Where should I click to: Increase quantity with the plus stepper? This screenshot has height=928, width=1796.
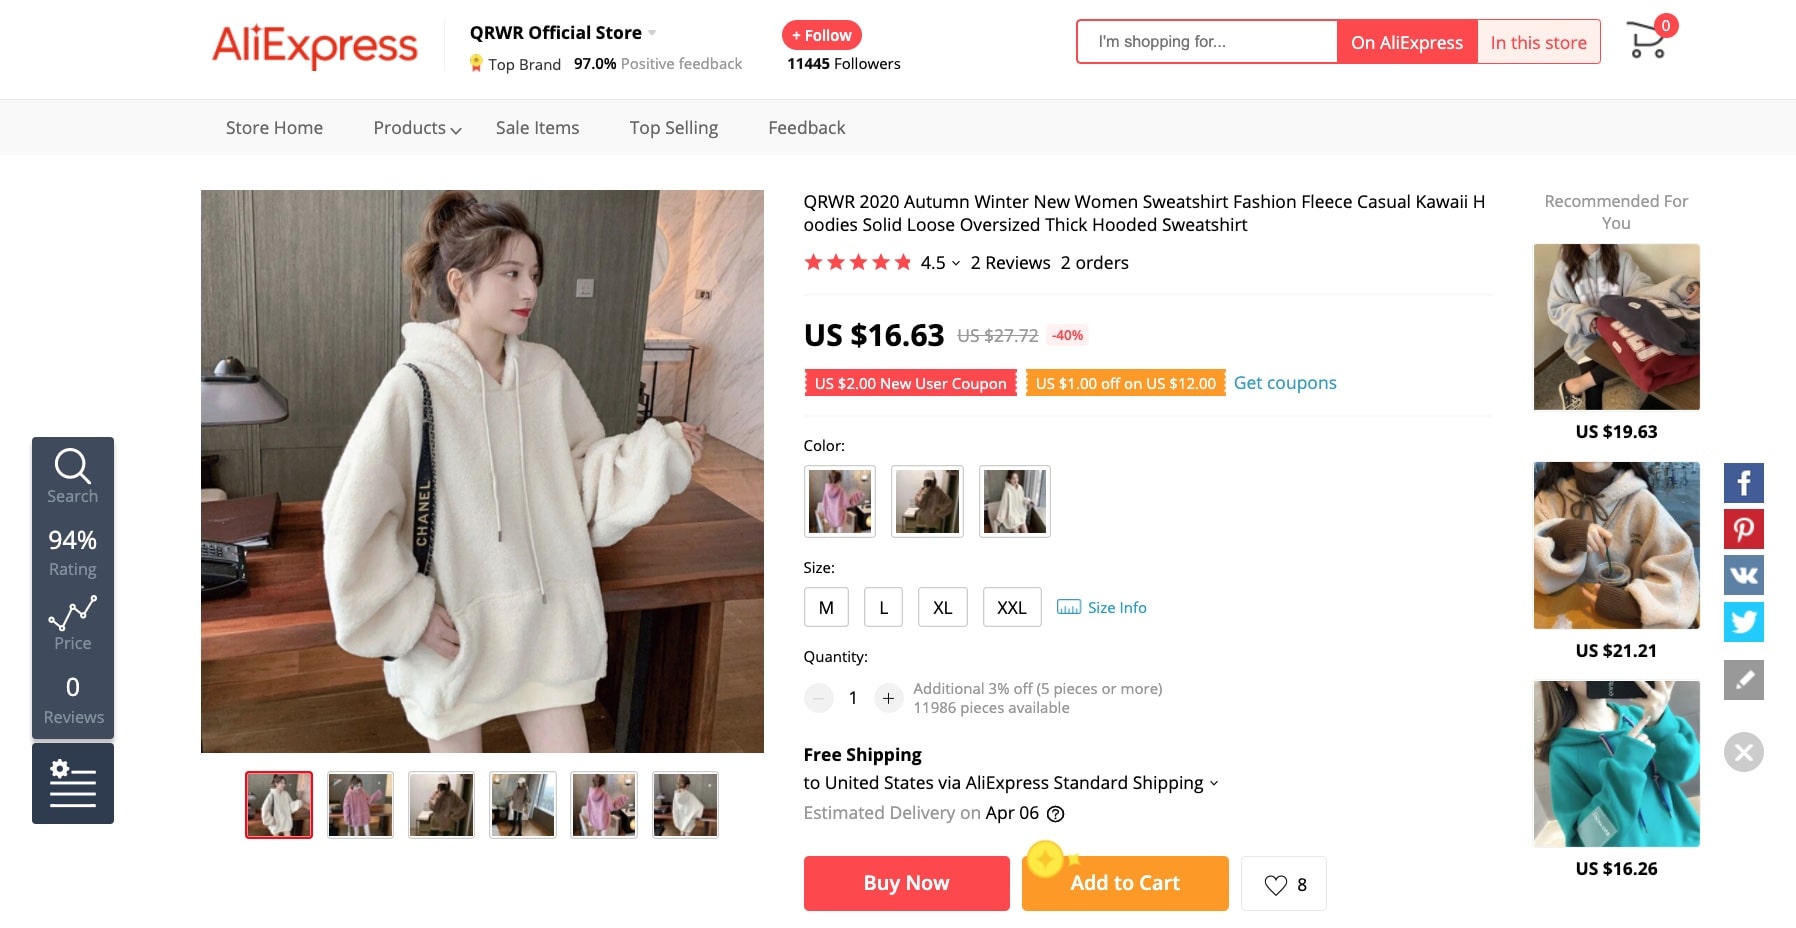888,698
